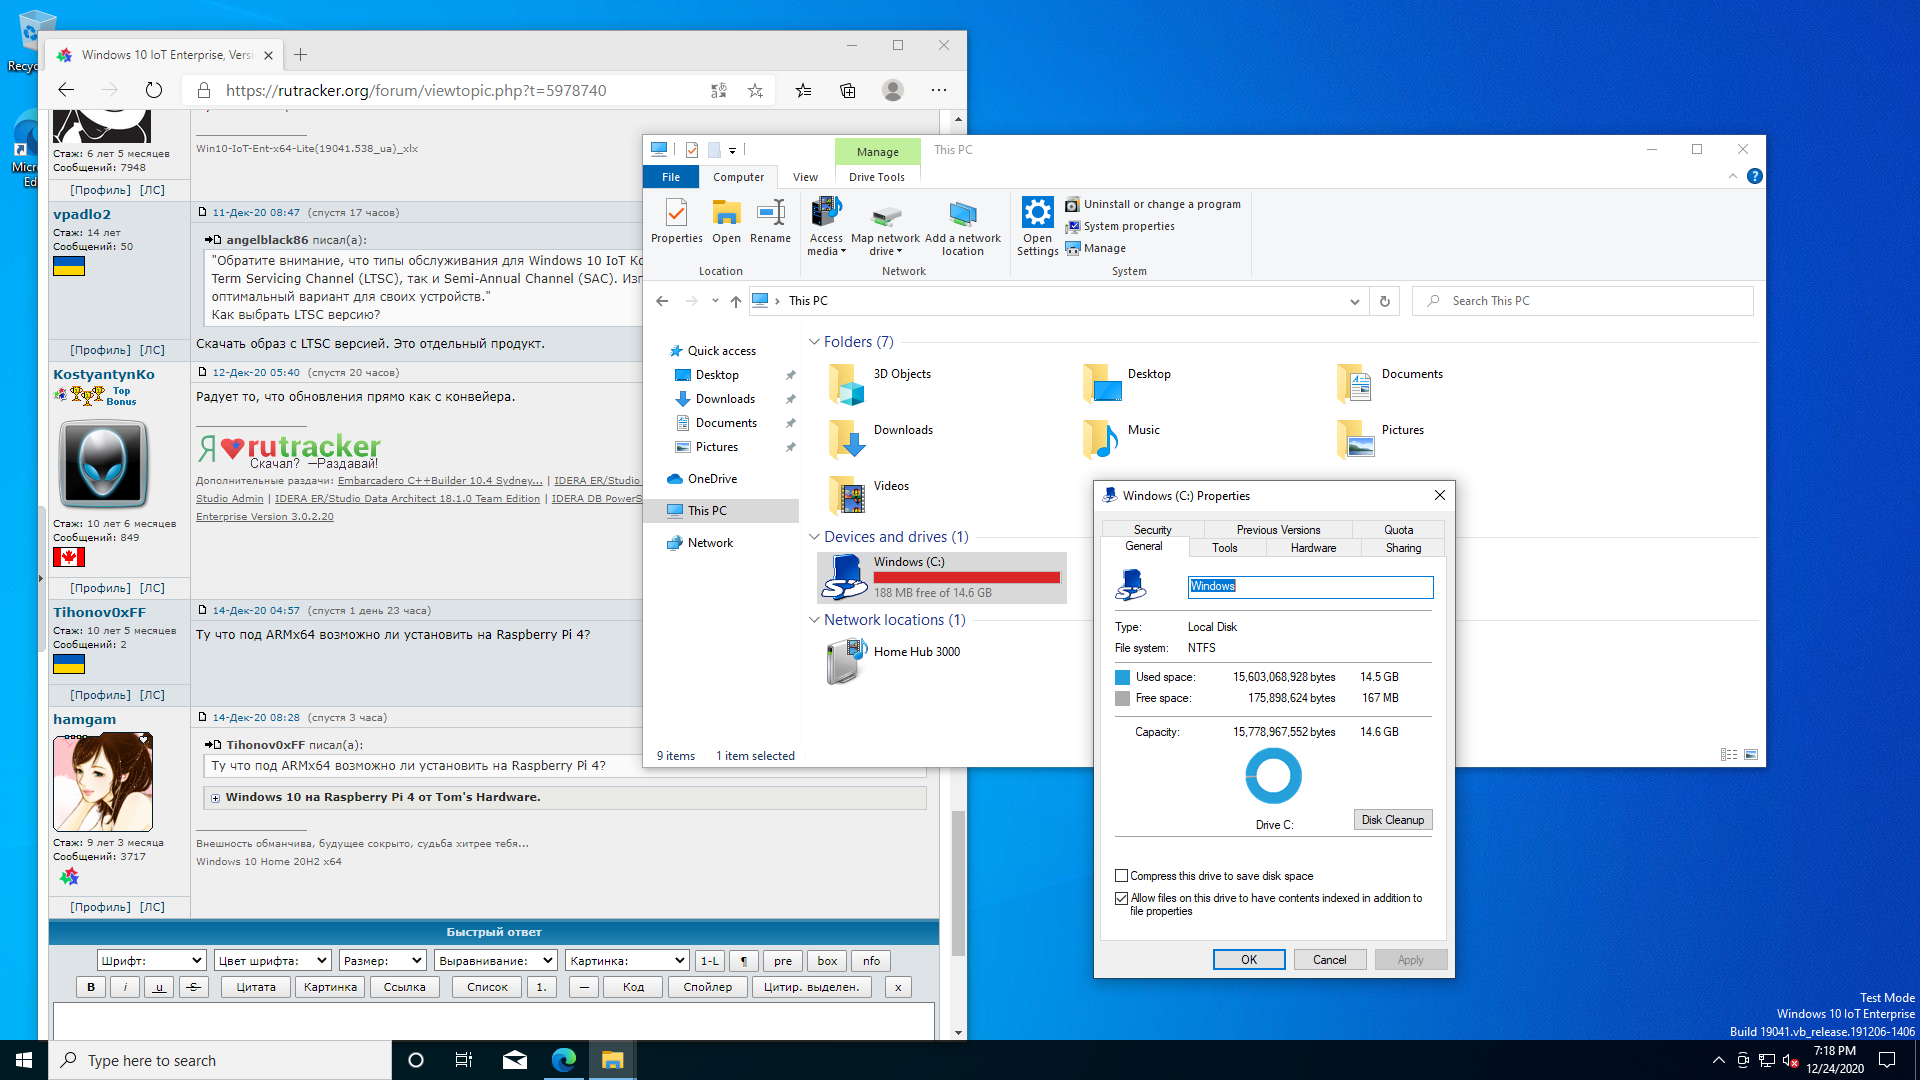
Task: Open the Картинка dropdown
Action: click(627, 961)
